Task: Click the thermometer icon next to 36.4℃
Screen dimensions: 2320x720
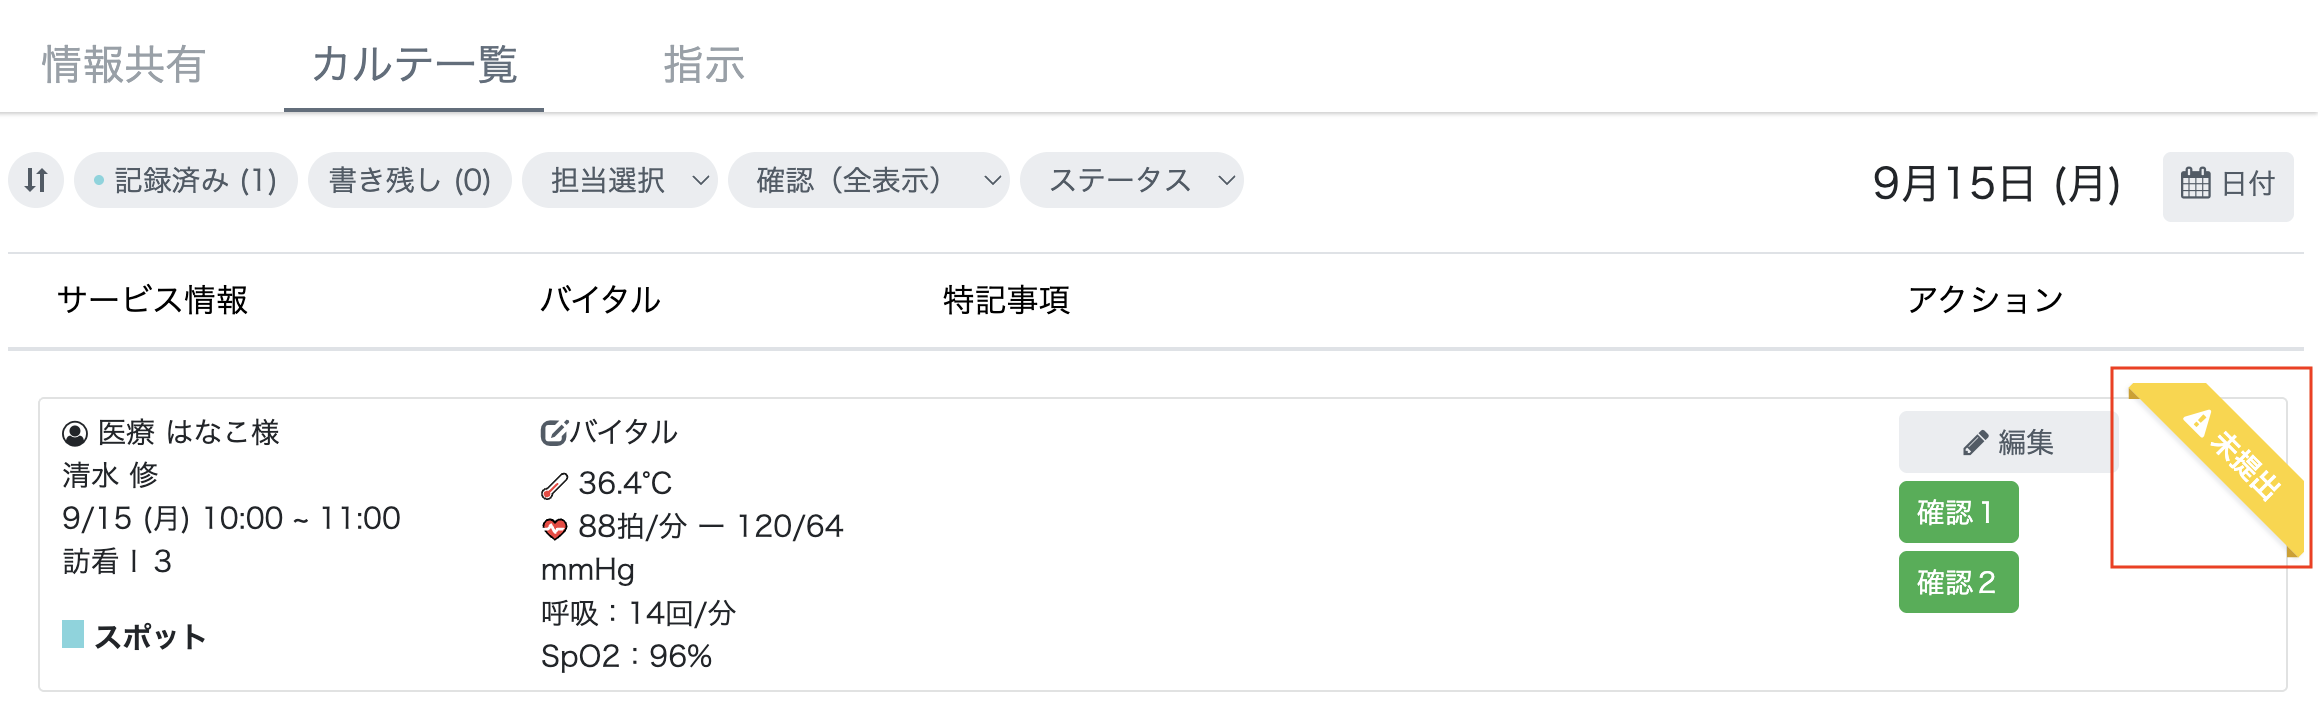Action: click(552, 483)
